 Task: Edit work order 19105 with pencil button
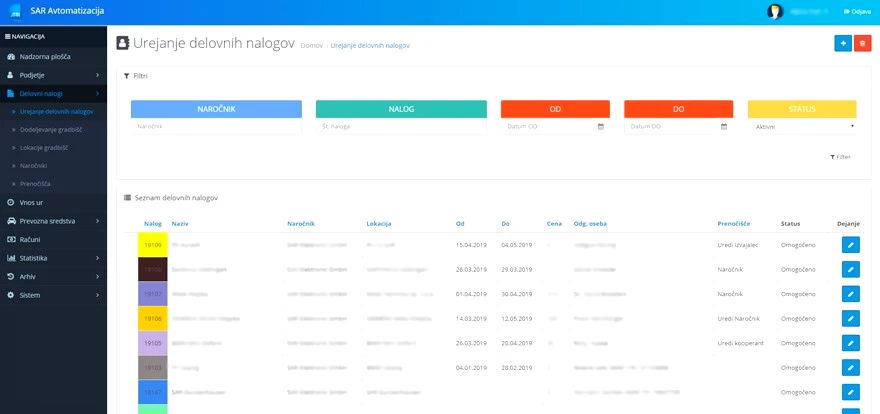click(x=850, y=343)
